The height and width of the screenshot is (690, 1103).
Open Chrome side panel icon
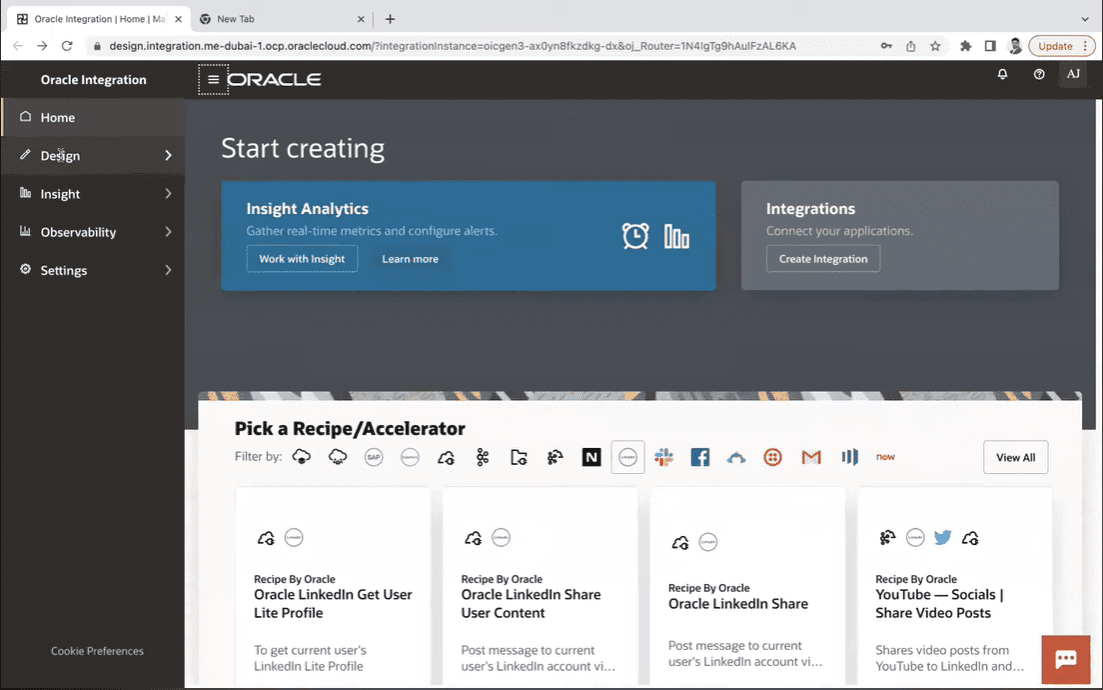pos(990,46)
